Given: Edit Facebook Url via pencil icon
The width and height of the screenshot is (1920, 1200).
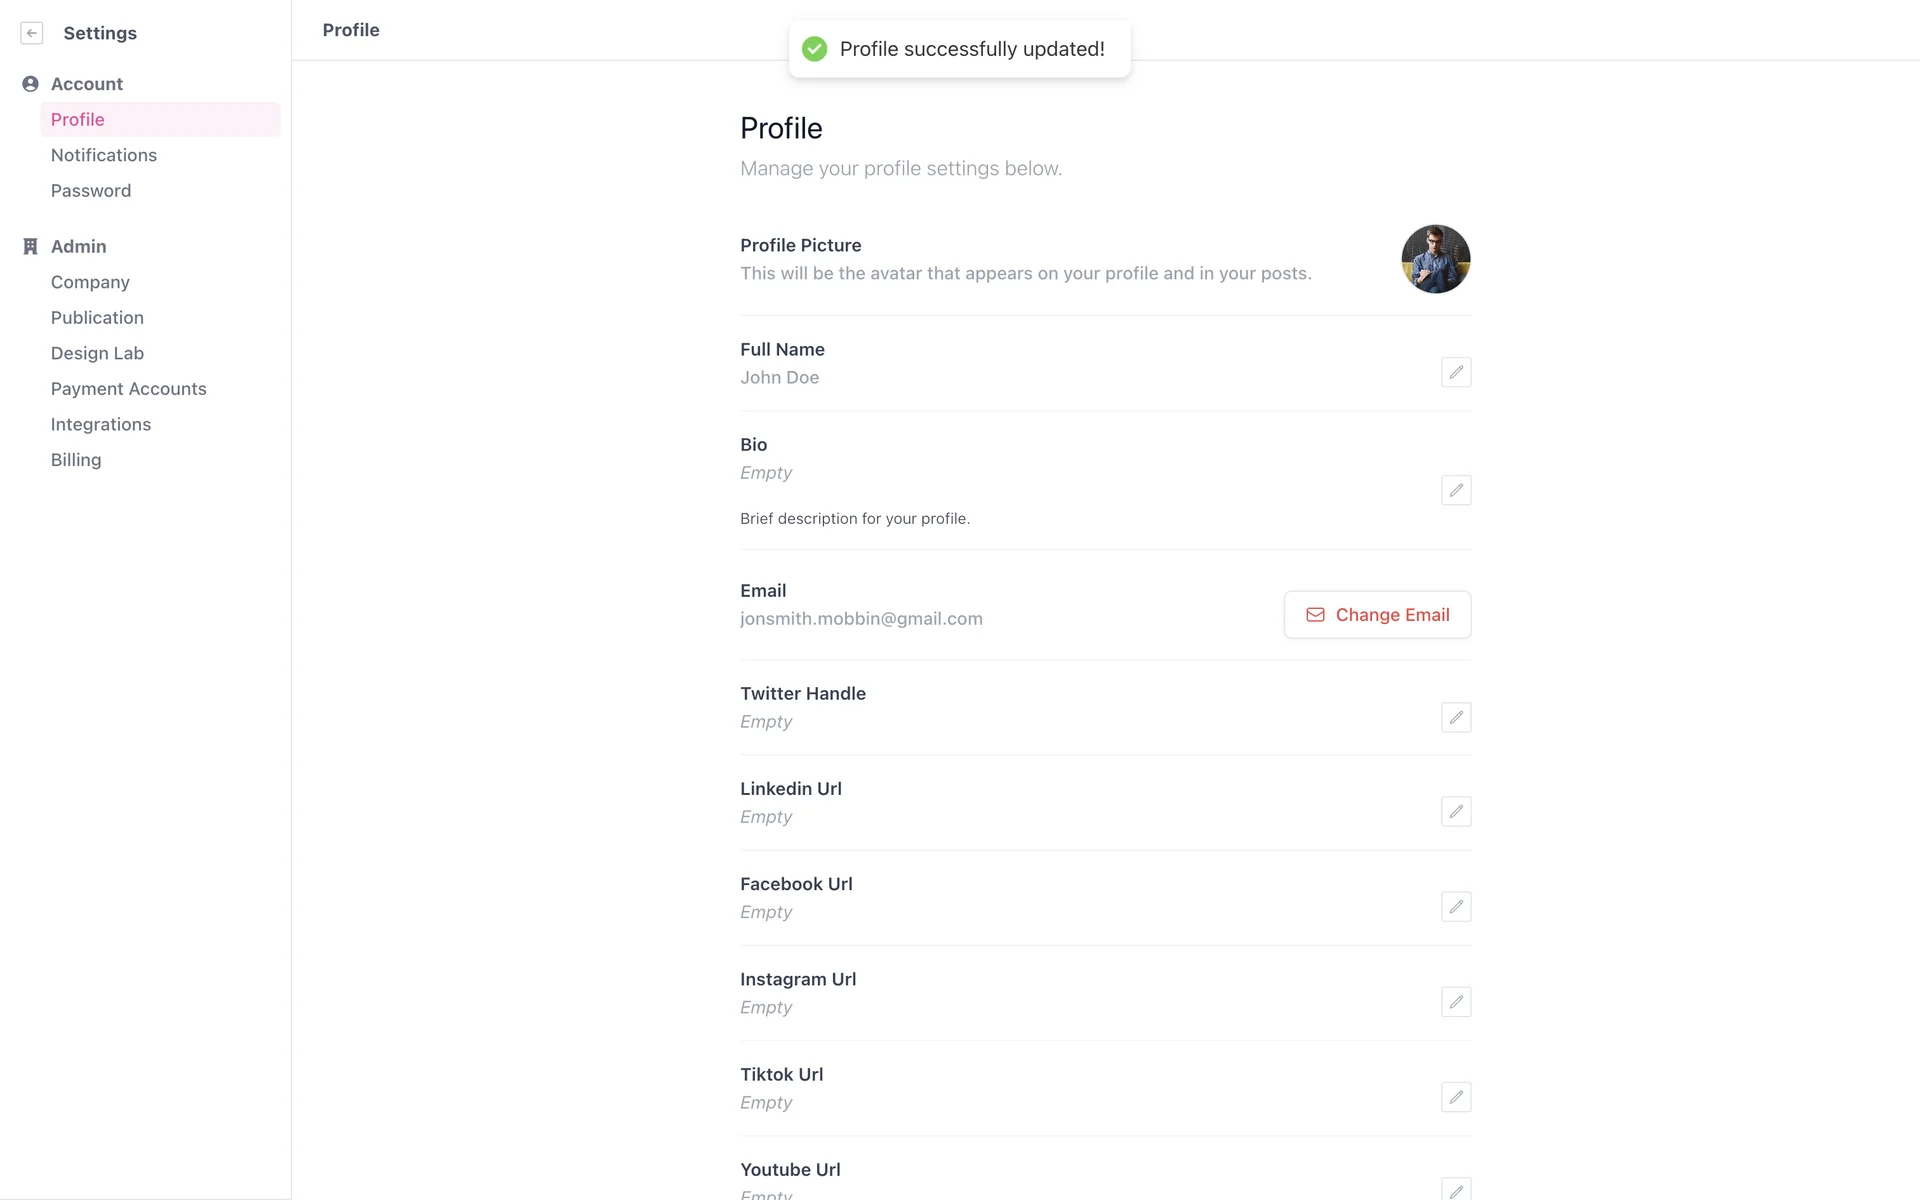Looking at the screenshot, I should (1455, 907).
